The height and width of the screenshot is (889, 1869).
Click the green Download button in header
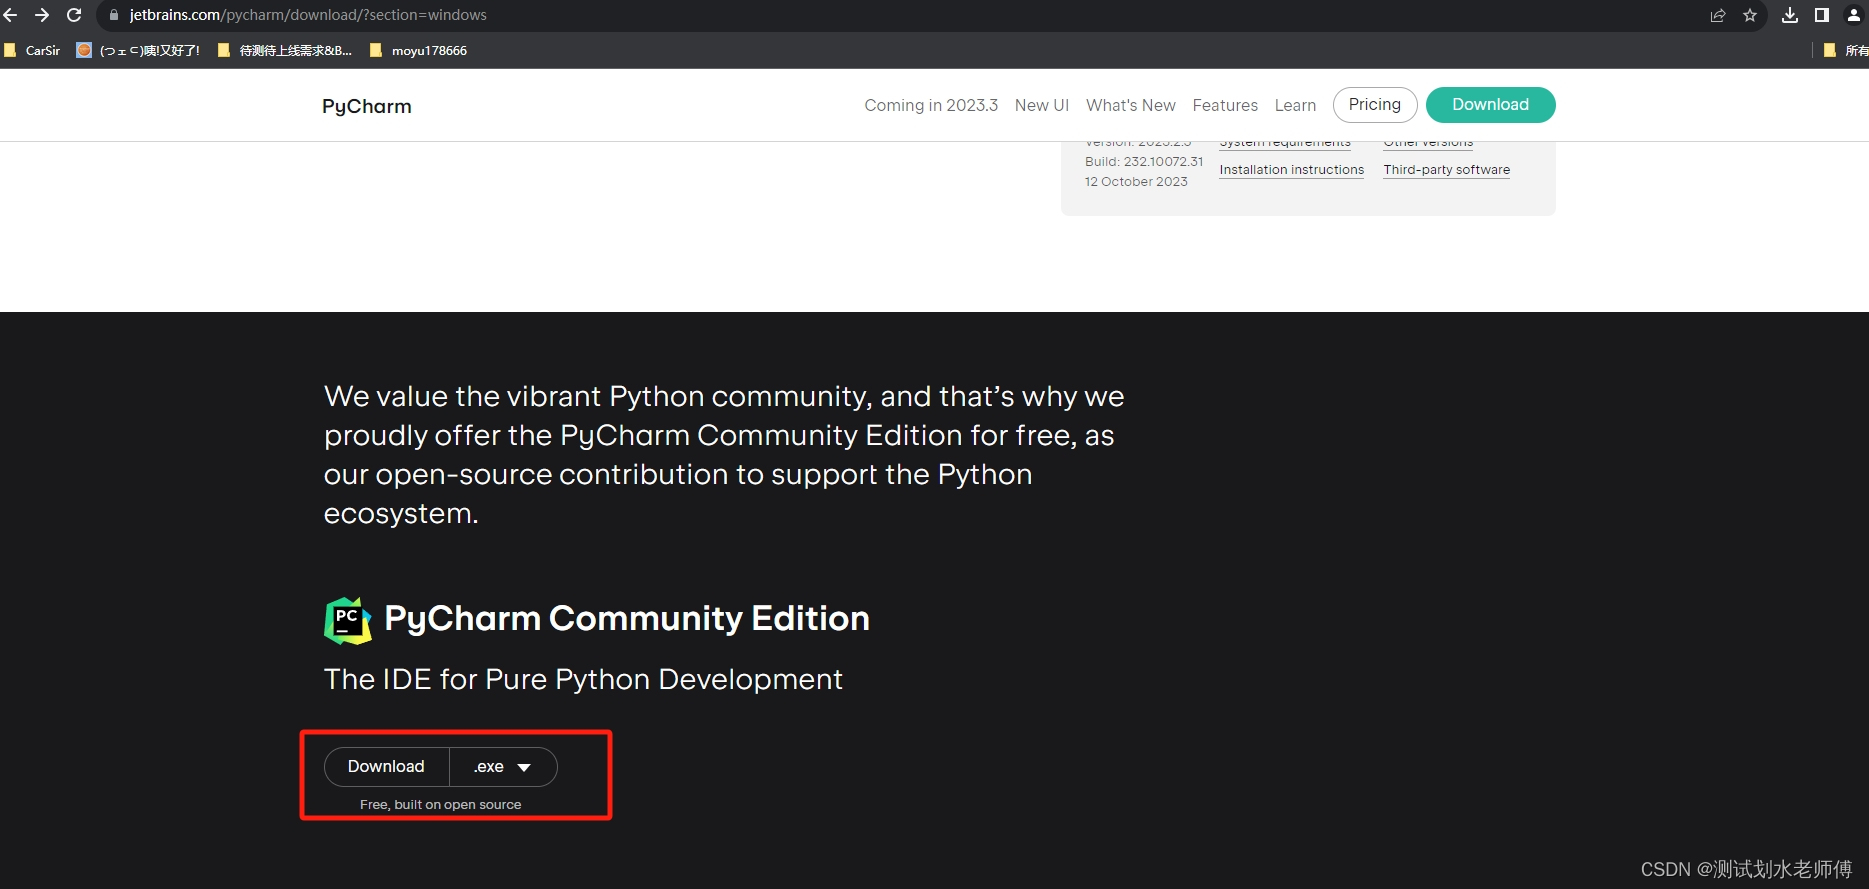(x=1490, y=105)
